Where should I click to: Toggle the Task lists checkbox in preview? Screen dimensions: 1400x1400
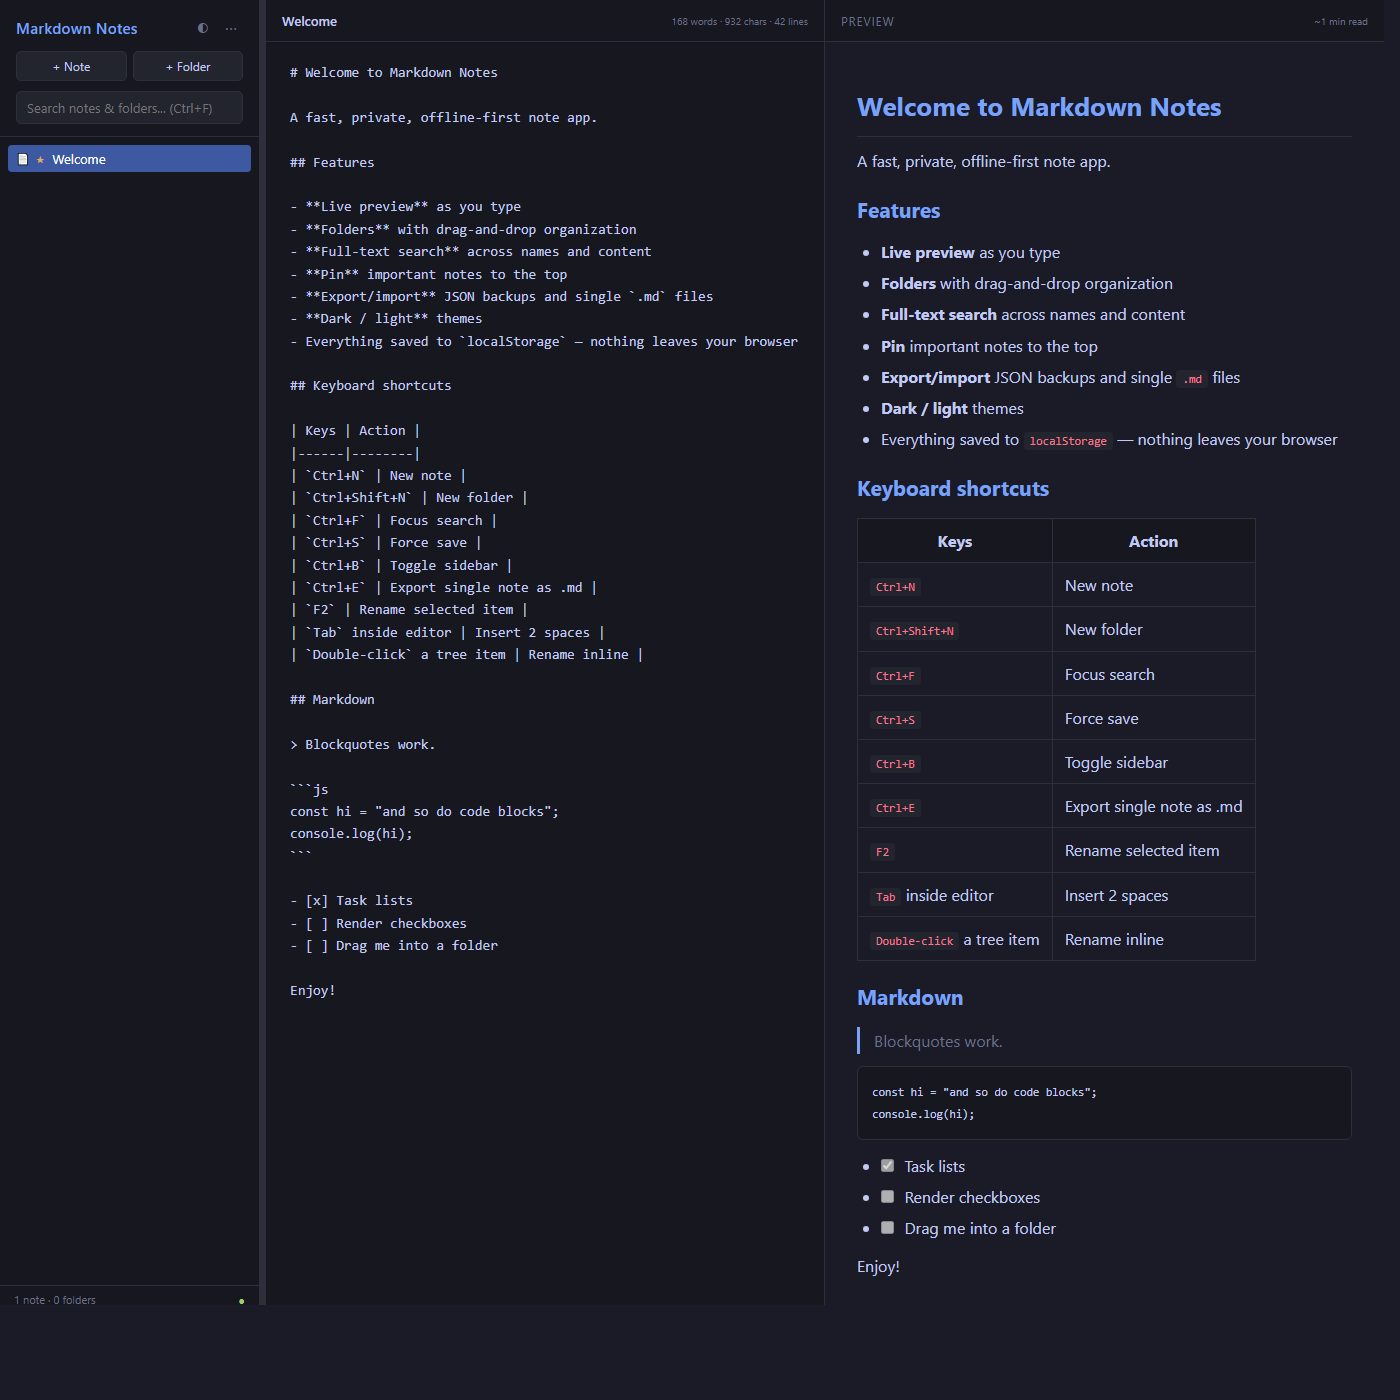click(x=887, y=1166)
